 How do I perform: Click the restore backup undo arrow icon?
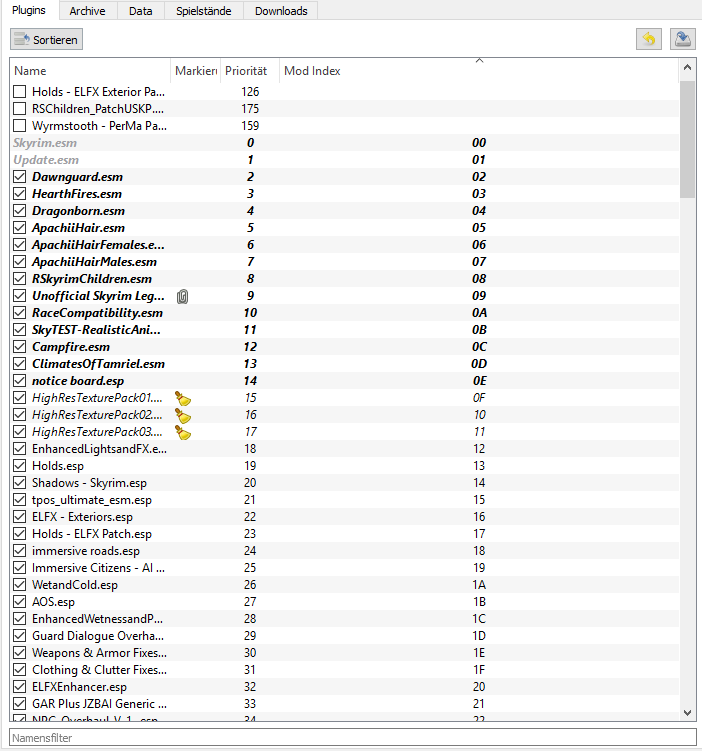[x=648, y=39]
